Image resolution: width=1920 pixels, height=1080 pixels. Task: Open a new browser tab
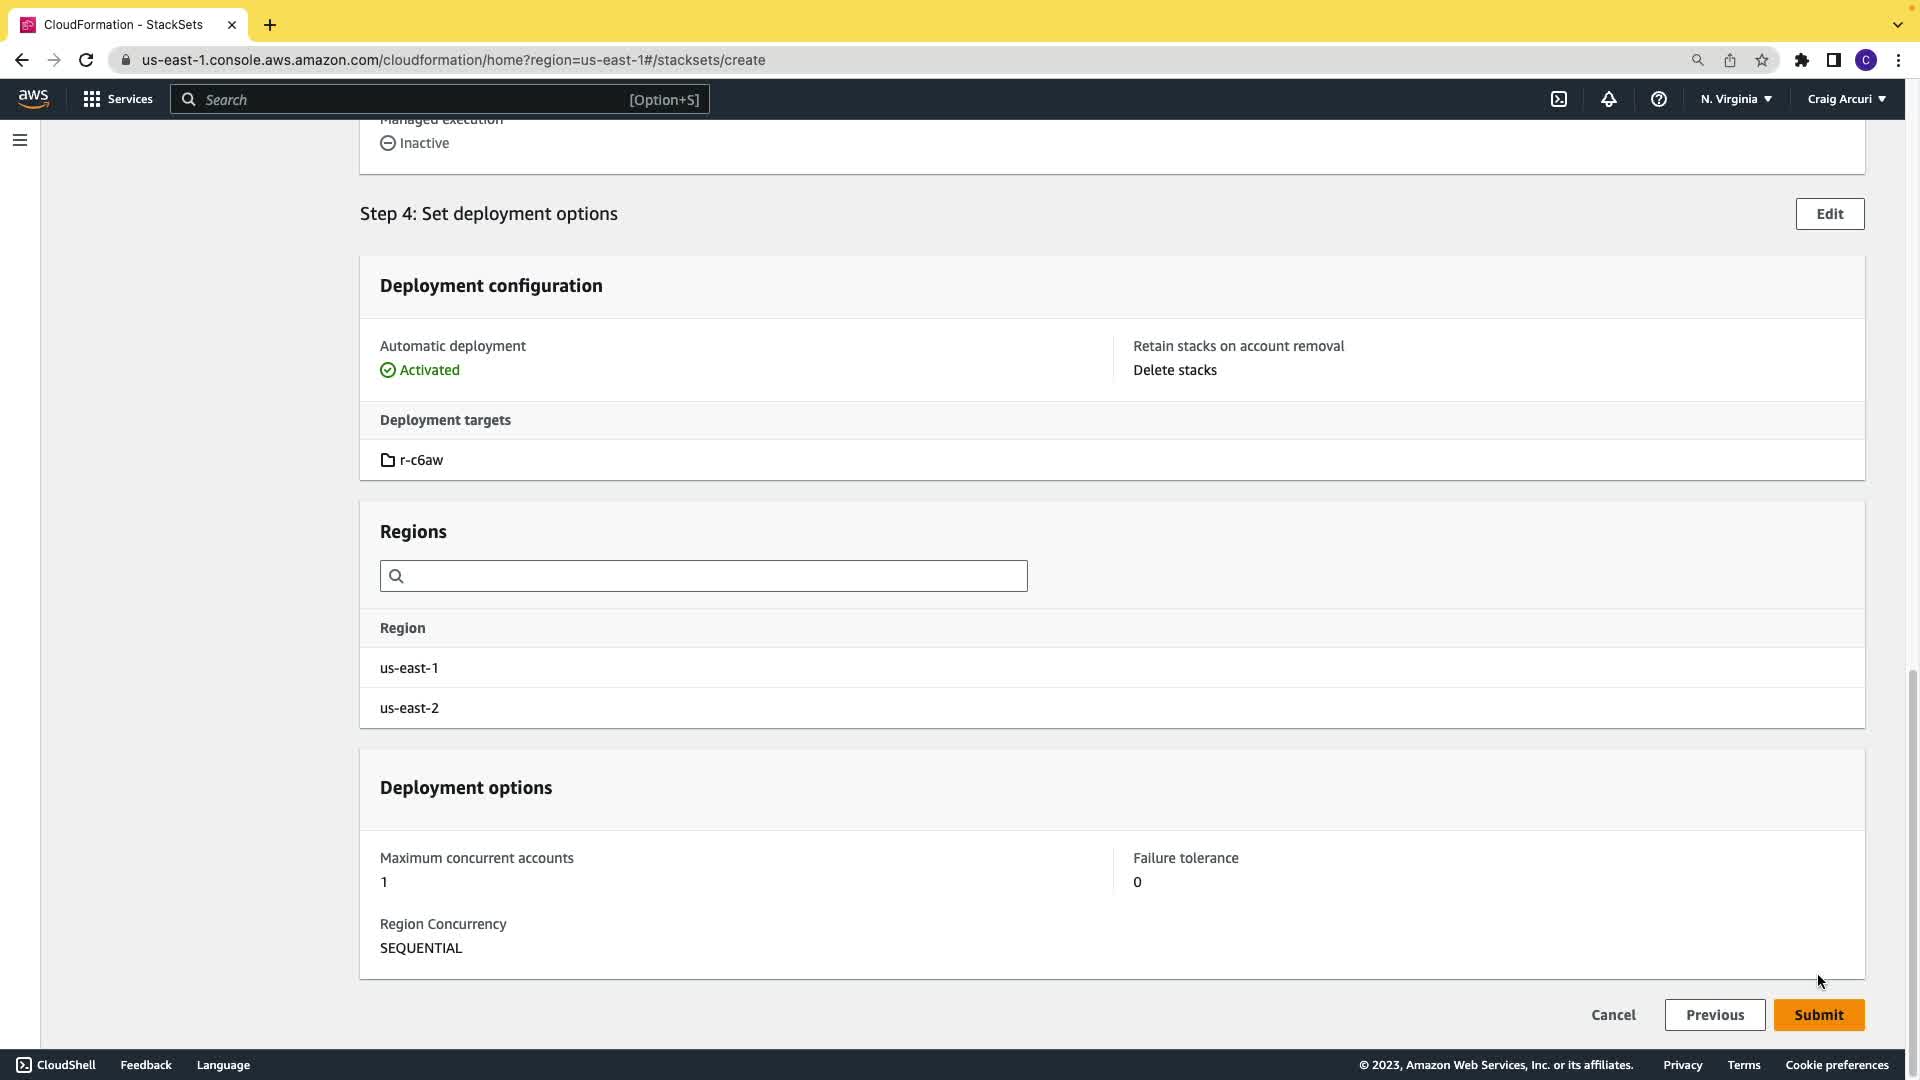click(270, 24)
